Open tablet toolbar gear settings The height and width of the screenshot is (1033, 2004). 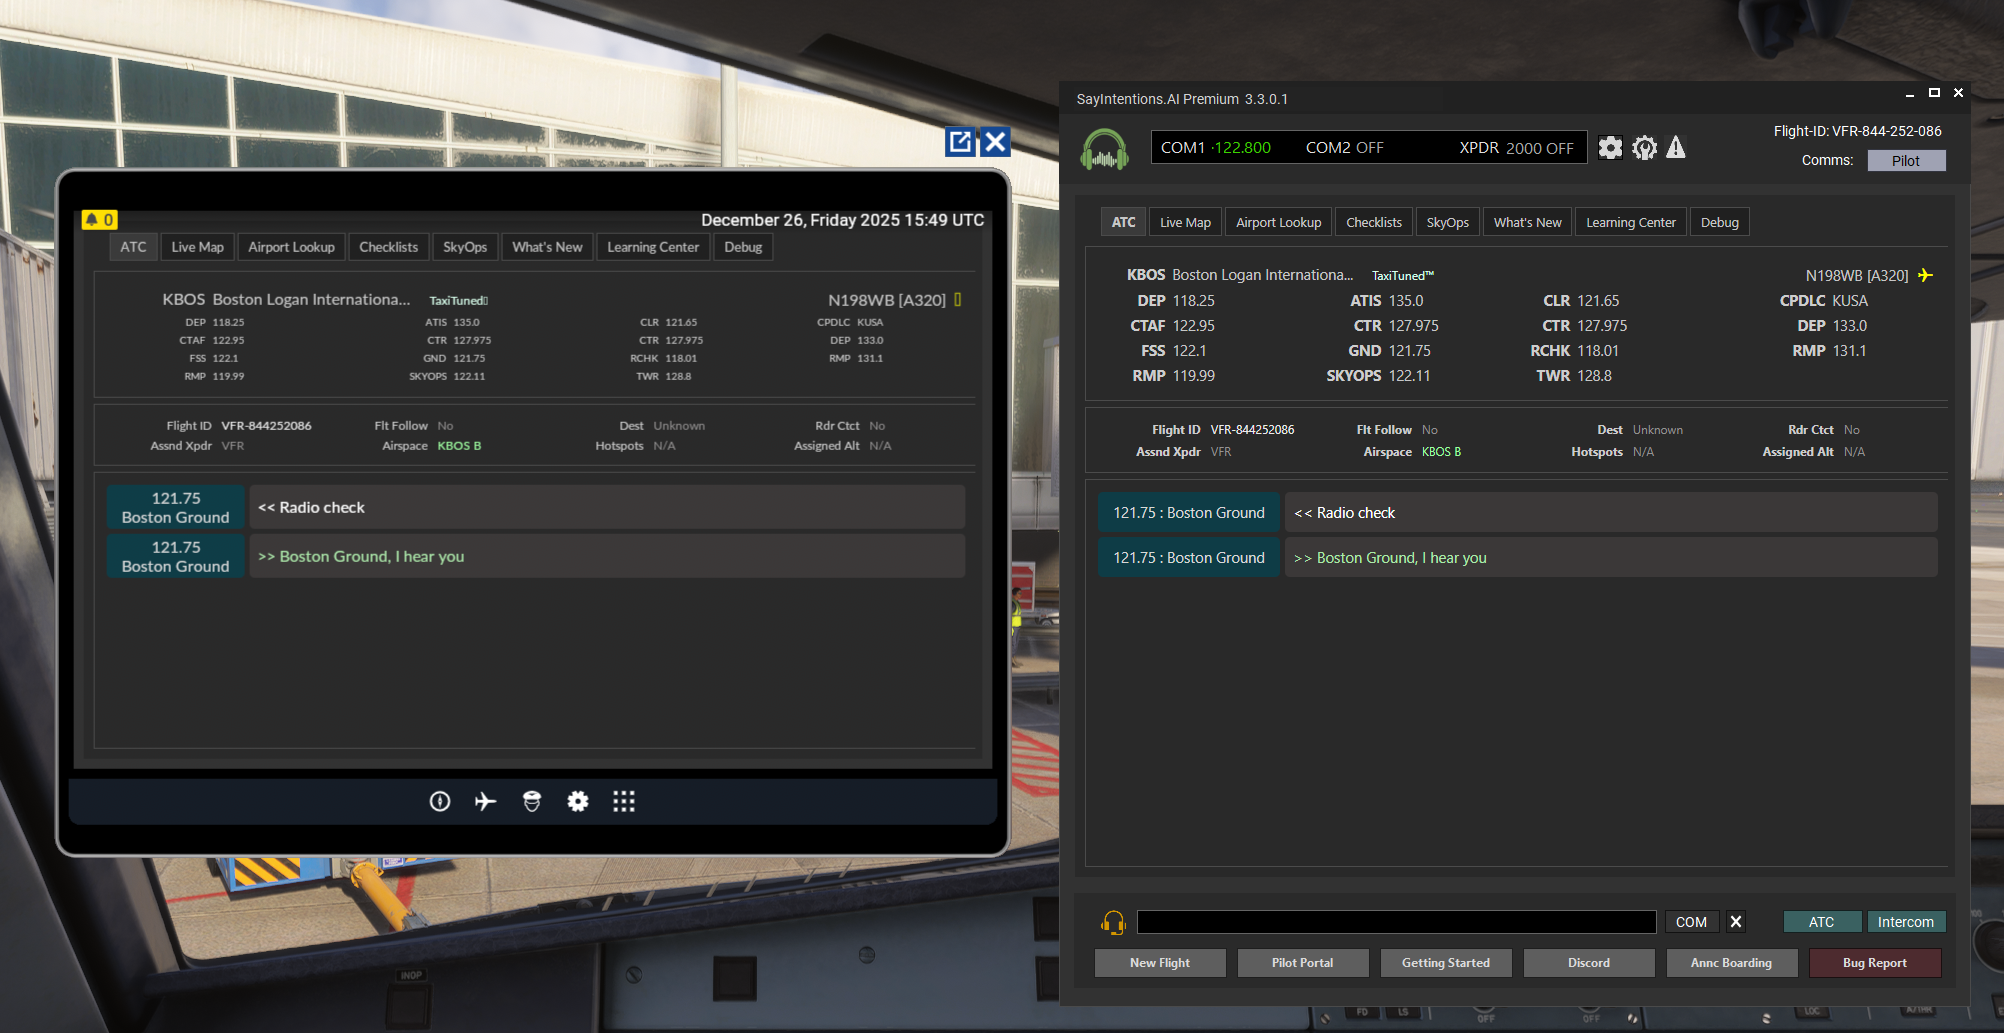coord(578,801)
